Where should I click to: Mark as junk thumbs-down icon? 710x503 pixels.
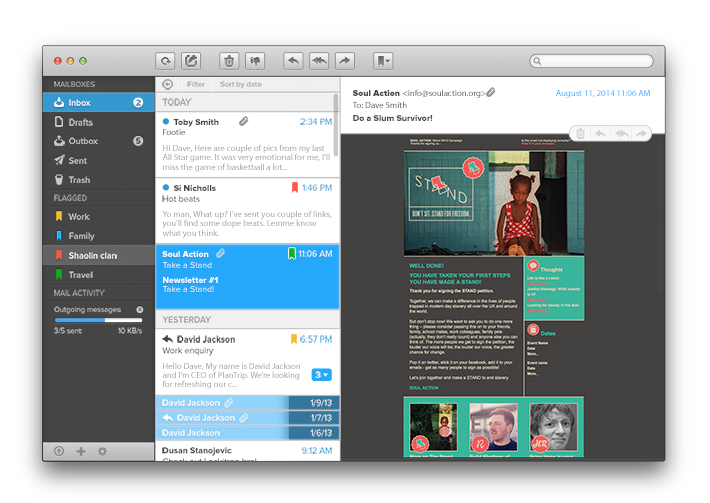pyautogui.click(x=255, y=61)
